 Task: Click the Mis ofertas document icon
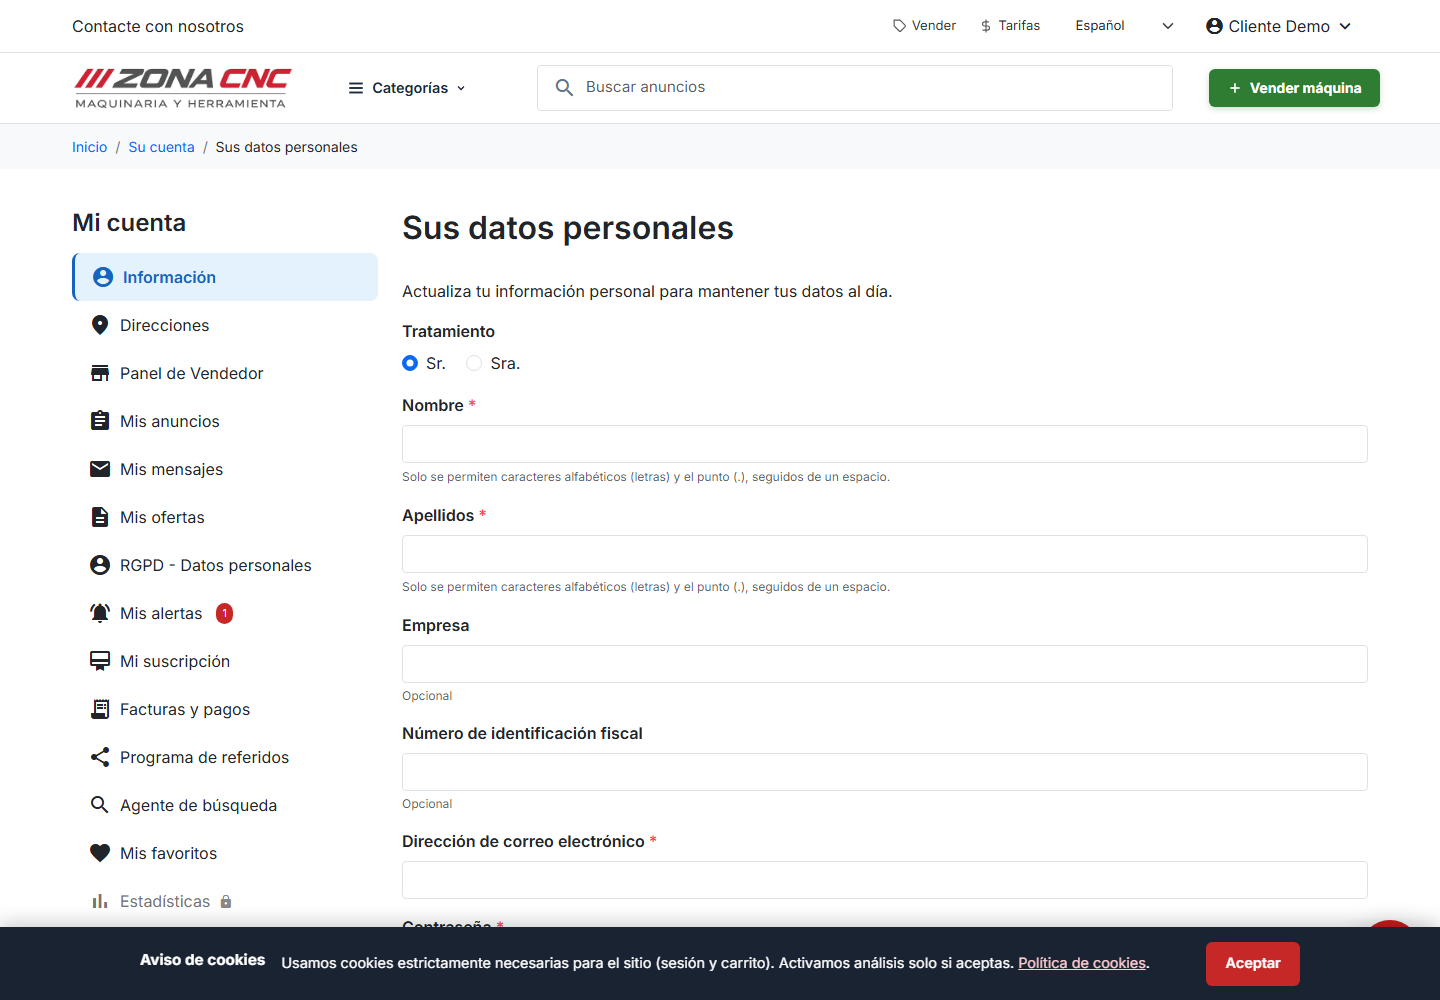[100, 517]
